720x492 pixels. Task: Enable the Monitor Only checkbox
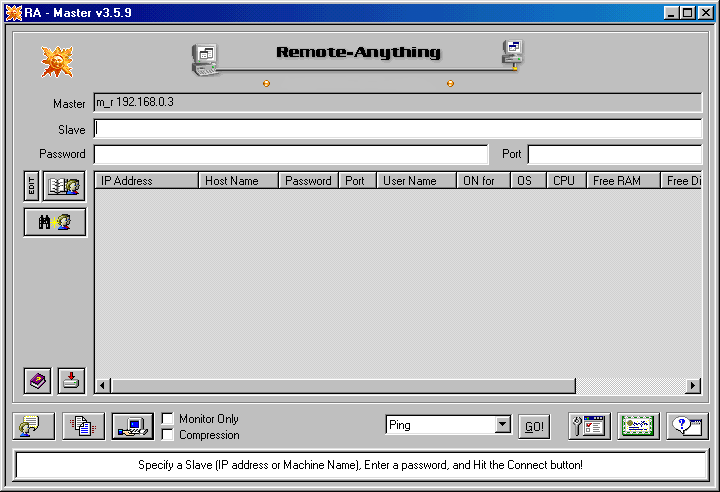pos(168,419)
